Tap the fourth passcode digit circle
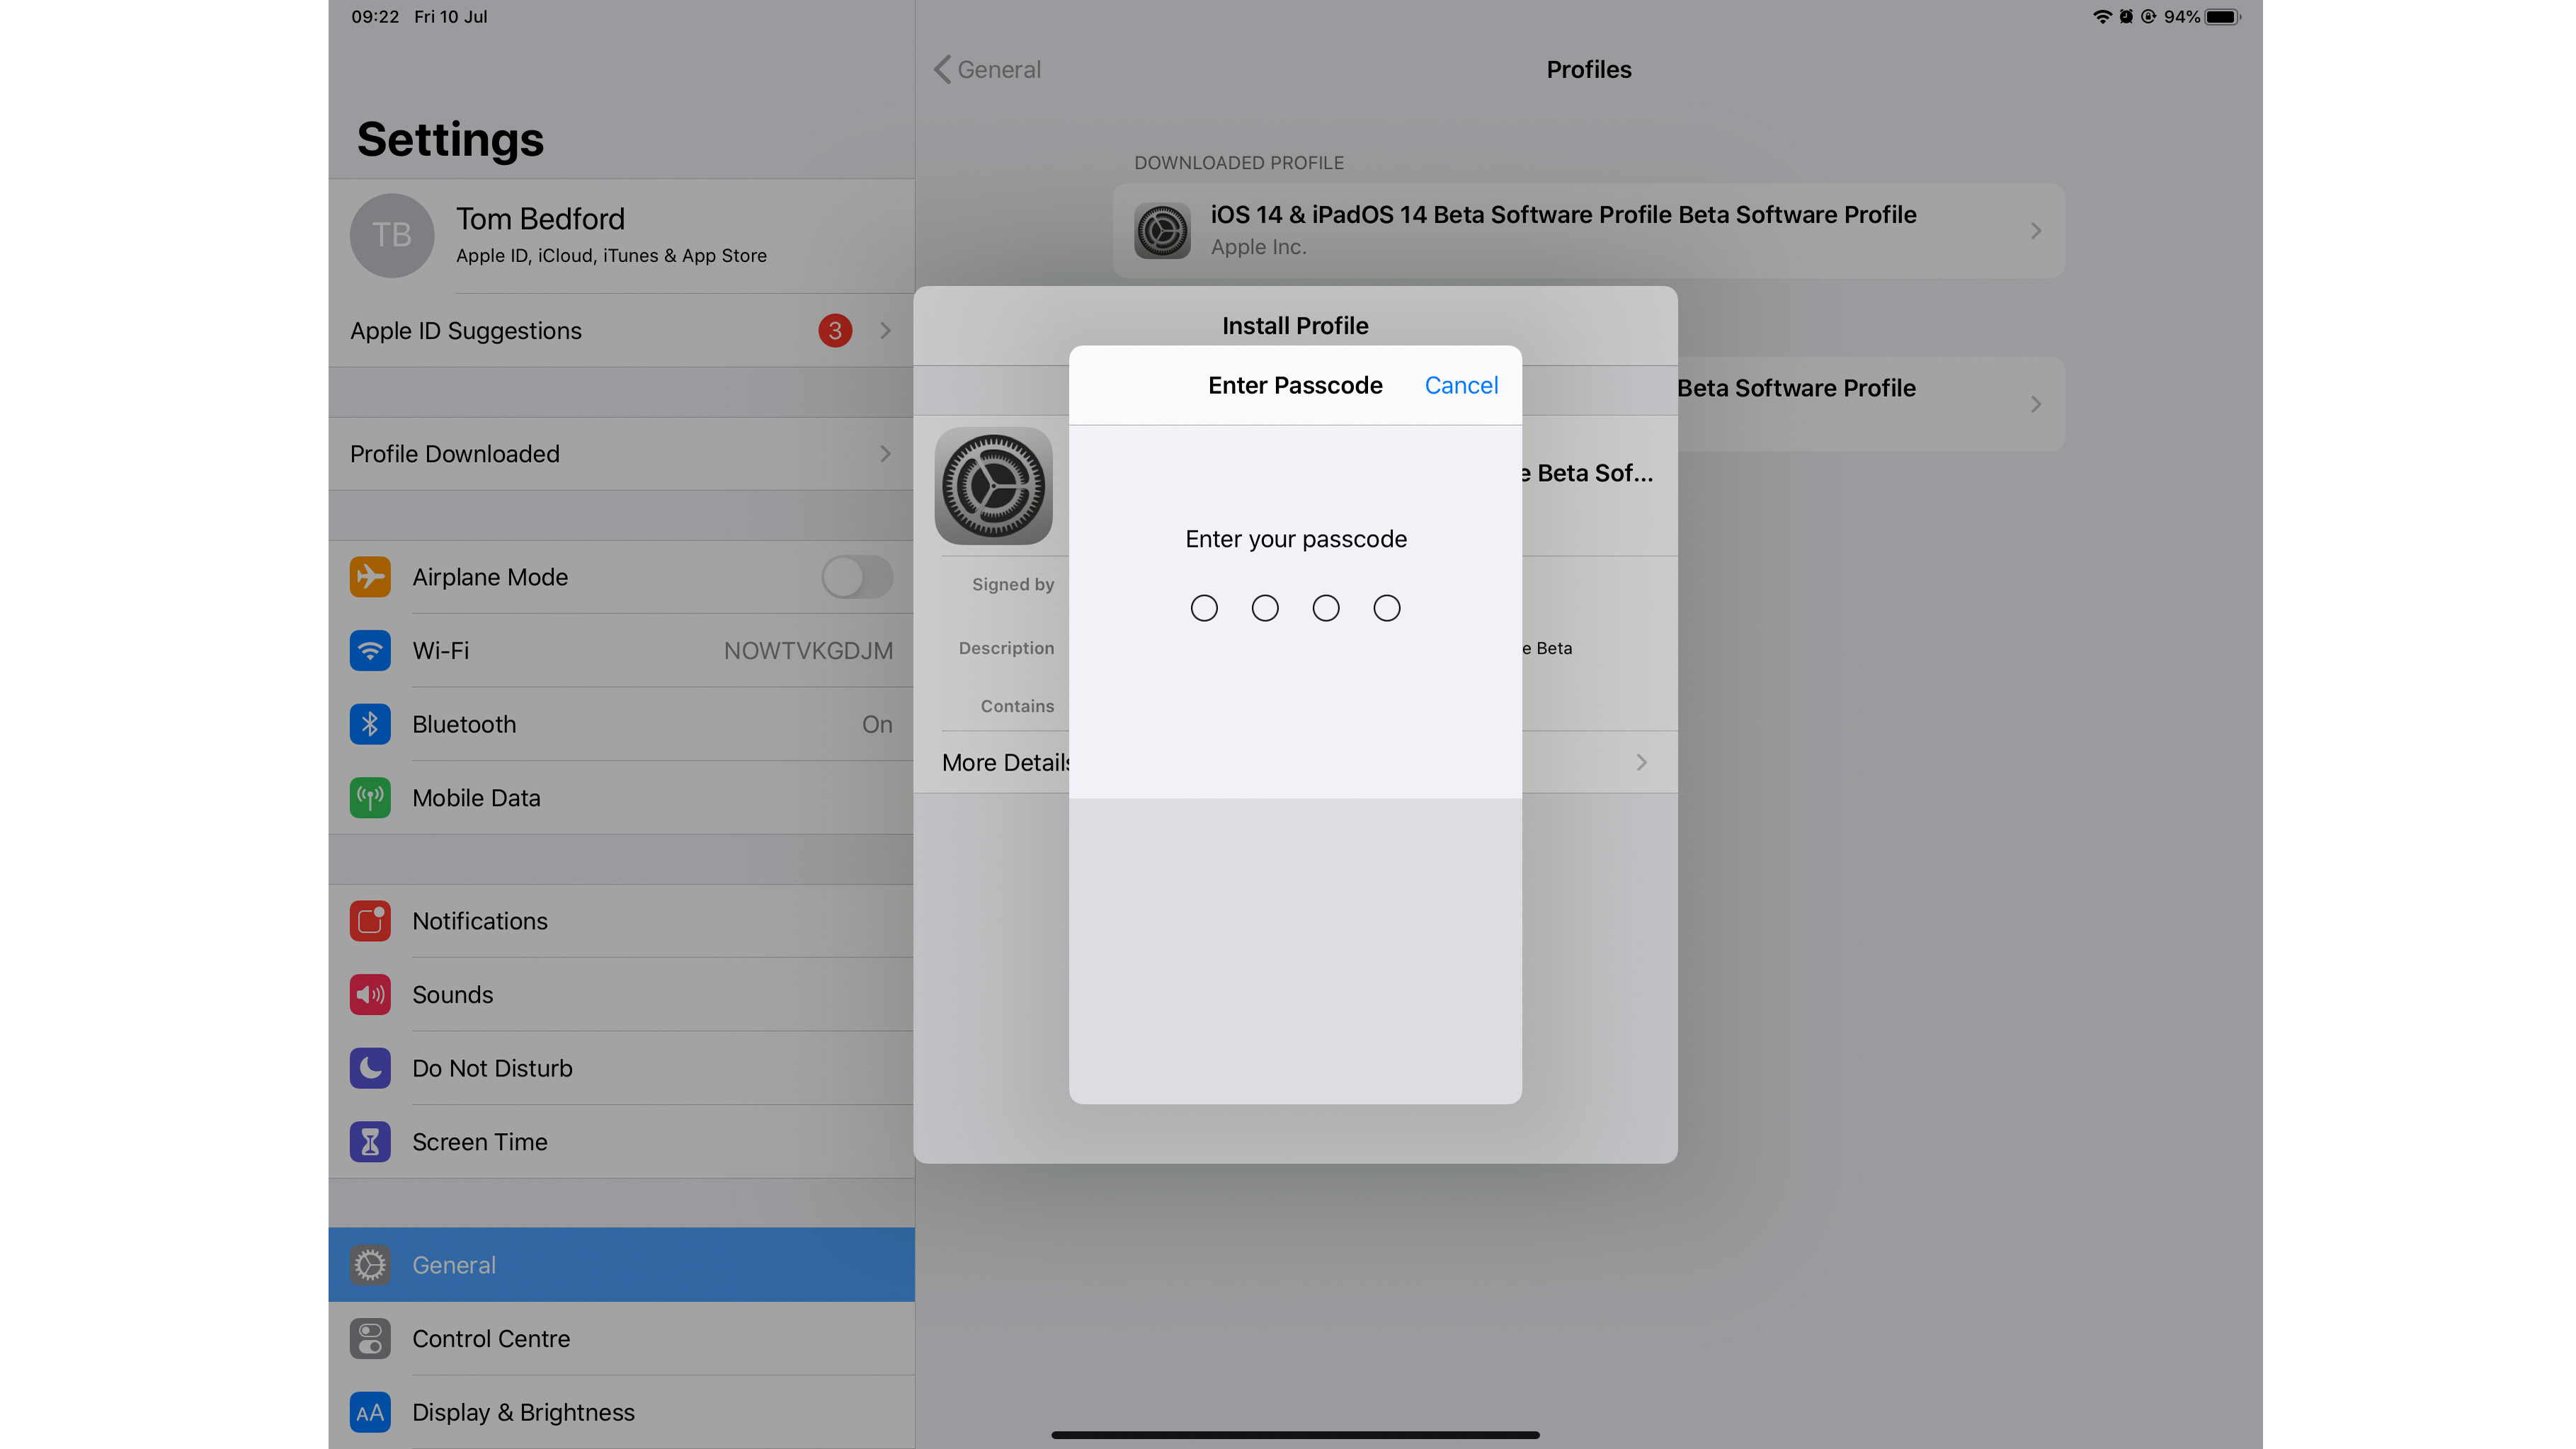 [x=1386, y=608]
